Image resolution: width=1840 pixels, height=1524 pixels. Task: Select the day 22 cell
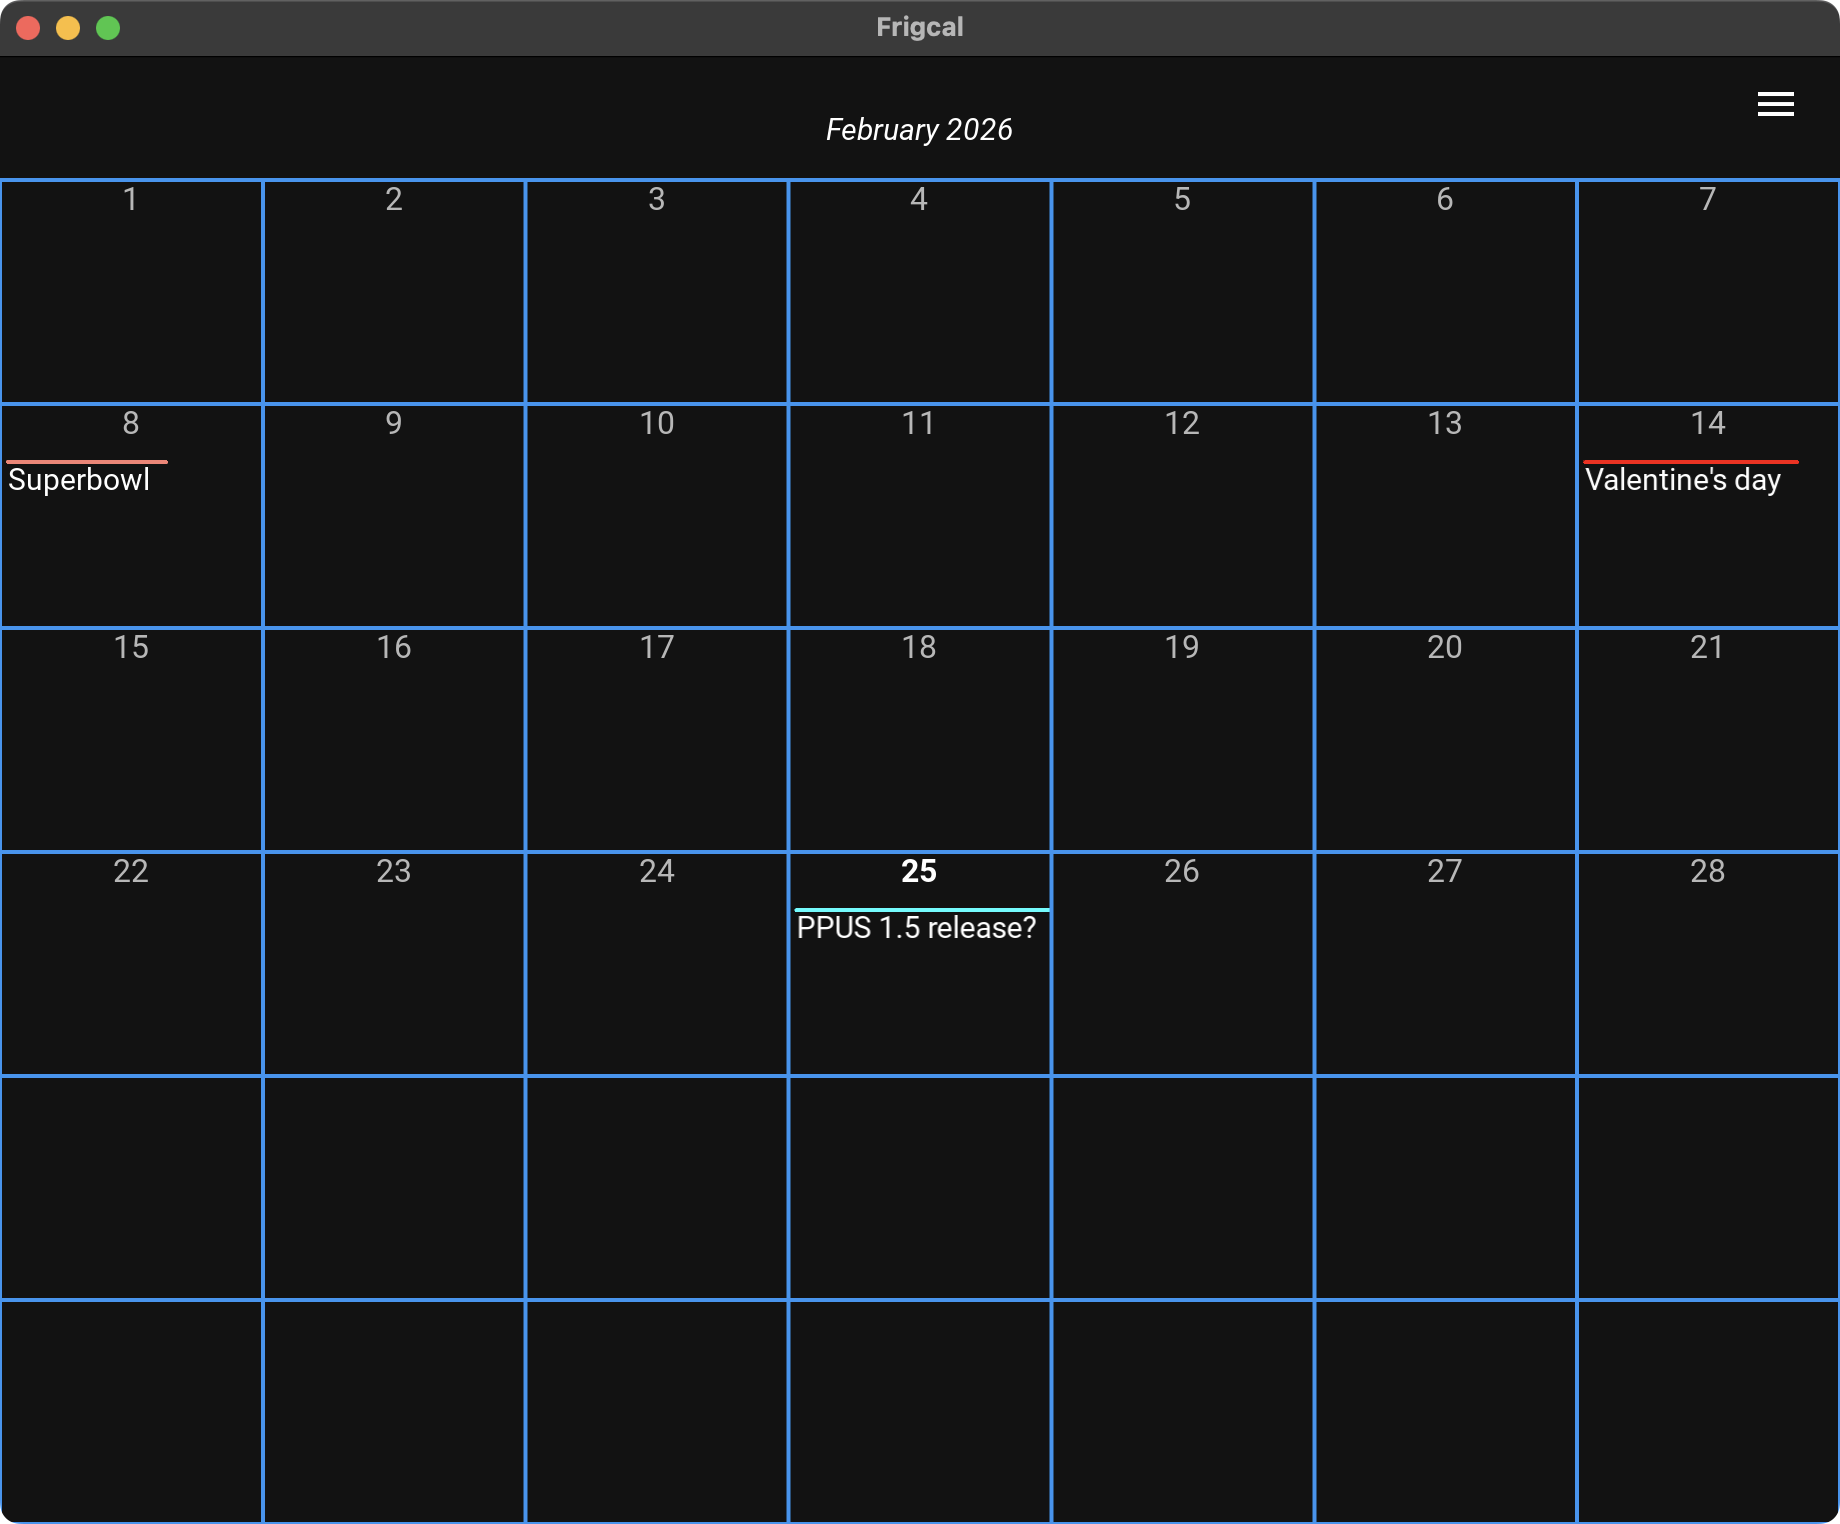coord(131,964)
